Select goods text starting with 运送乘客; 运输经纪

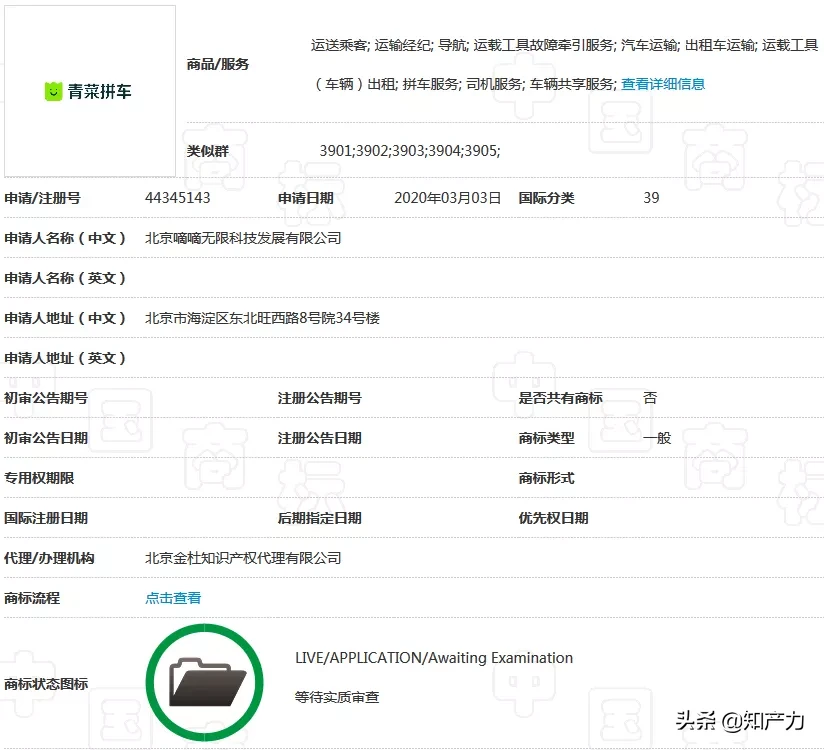tap(564, 45)
